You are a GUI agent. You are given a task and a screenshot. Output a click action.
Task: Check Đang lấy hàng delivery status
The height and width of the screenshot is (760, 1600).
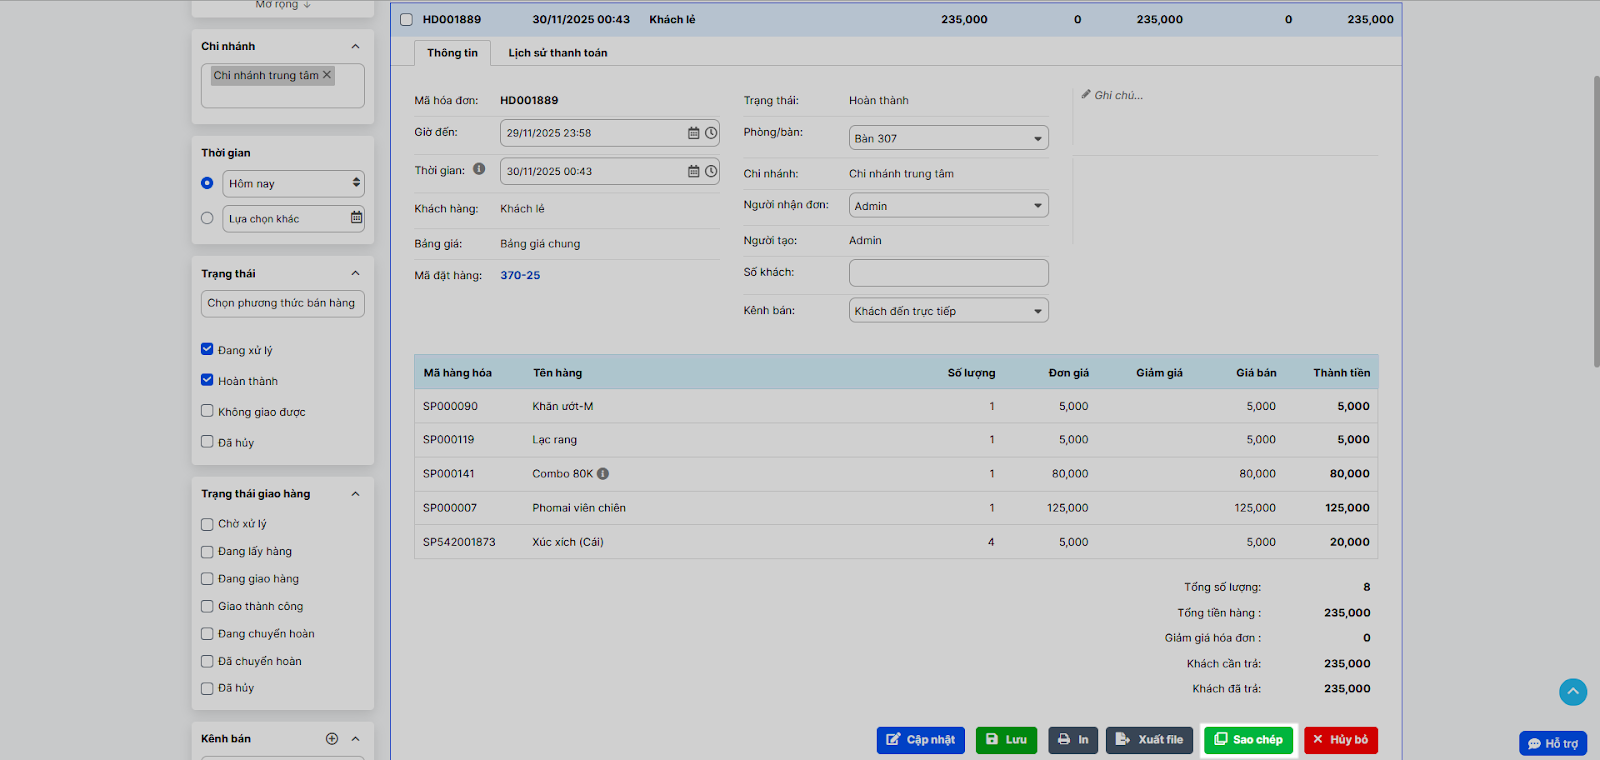207,551
